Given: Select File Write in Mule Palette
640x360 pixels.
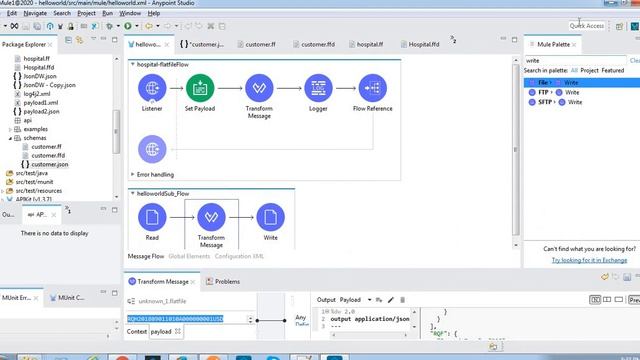Looking at the screenshot, I should 582,82.
